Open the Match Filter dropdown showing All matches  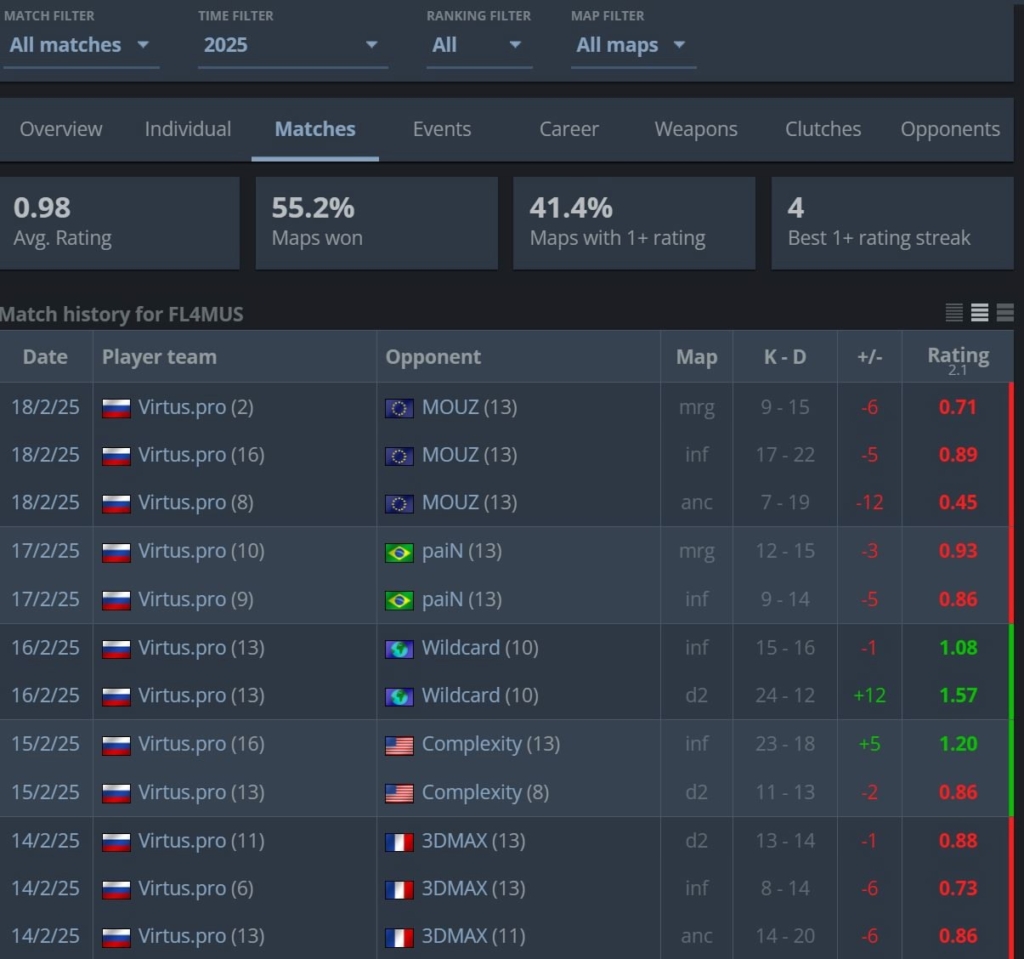[80, 45]
